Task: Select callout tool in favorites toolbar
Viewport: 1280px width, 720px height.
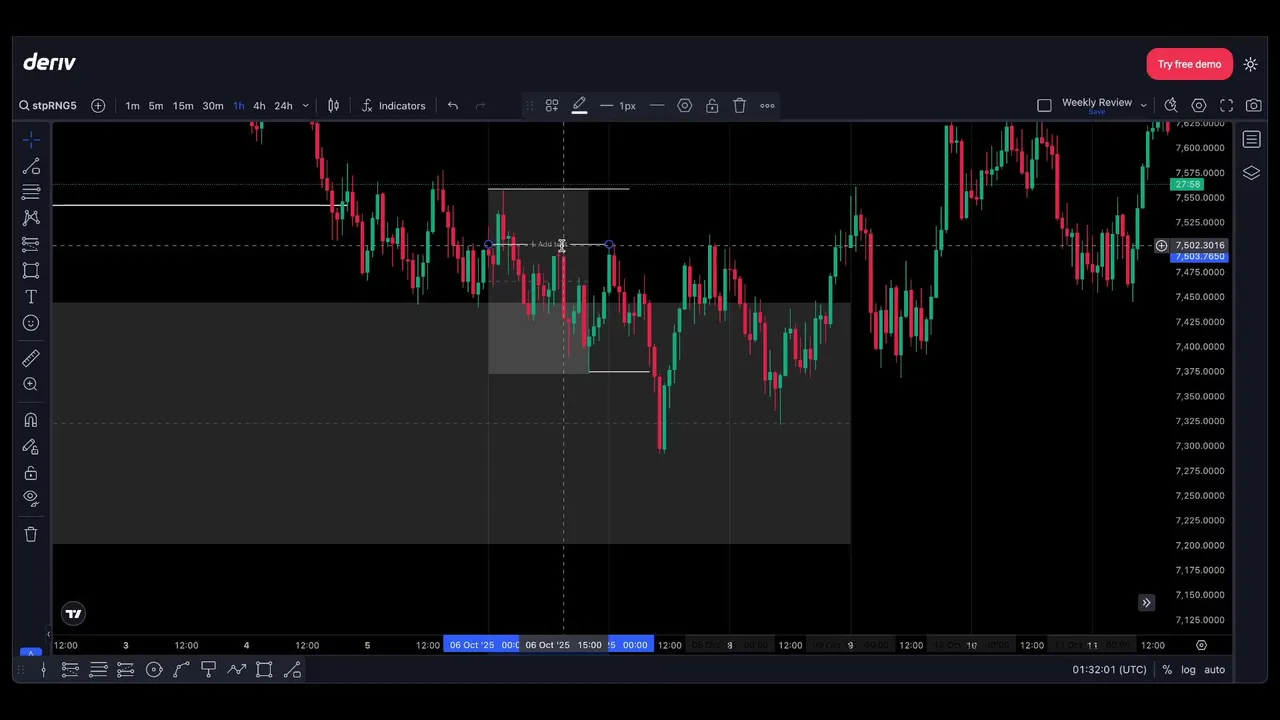Action: click(209, 670)
